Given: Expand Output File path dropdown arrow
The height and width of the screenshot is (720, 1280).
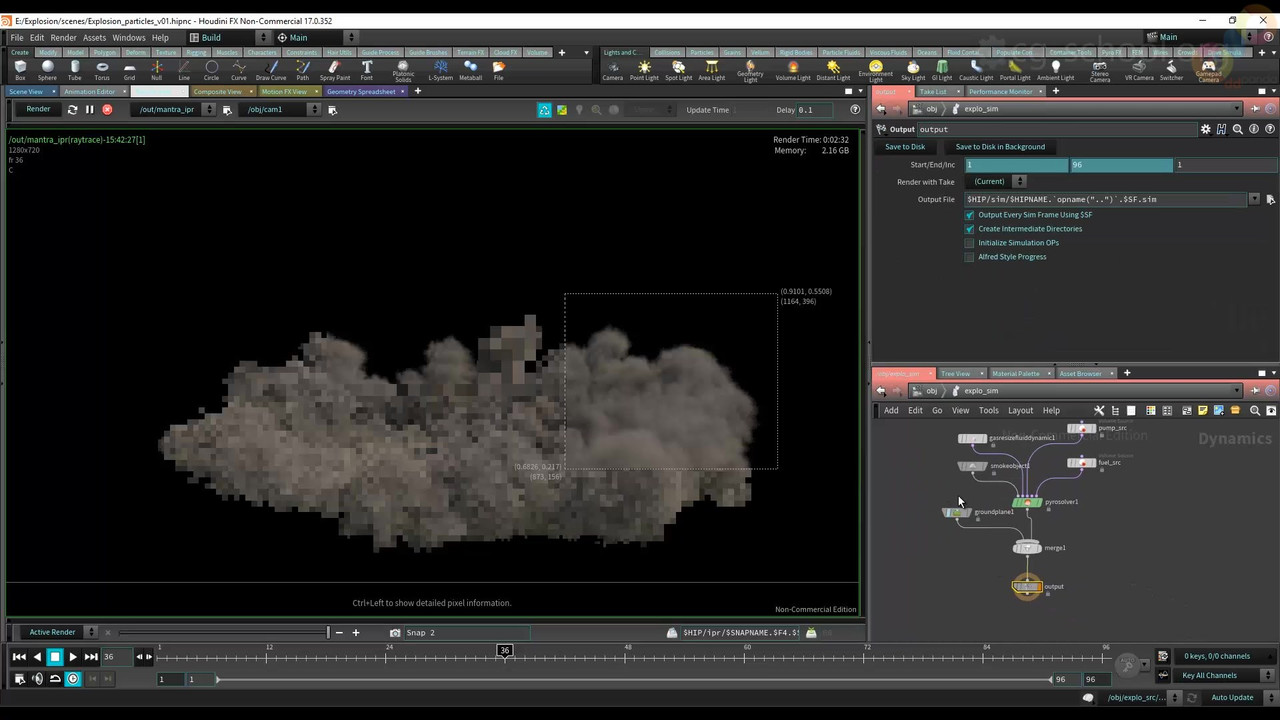Looking at the screenshot, I should tap(1254, 199).
